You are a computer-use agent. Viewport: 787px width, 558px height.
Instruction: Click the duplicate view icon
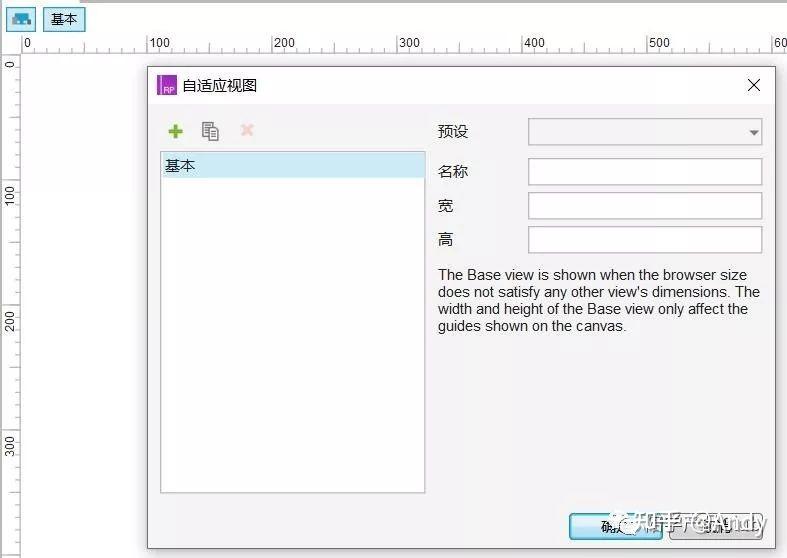coord(210,131)
